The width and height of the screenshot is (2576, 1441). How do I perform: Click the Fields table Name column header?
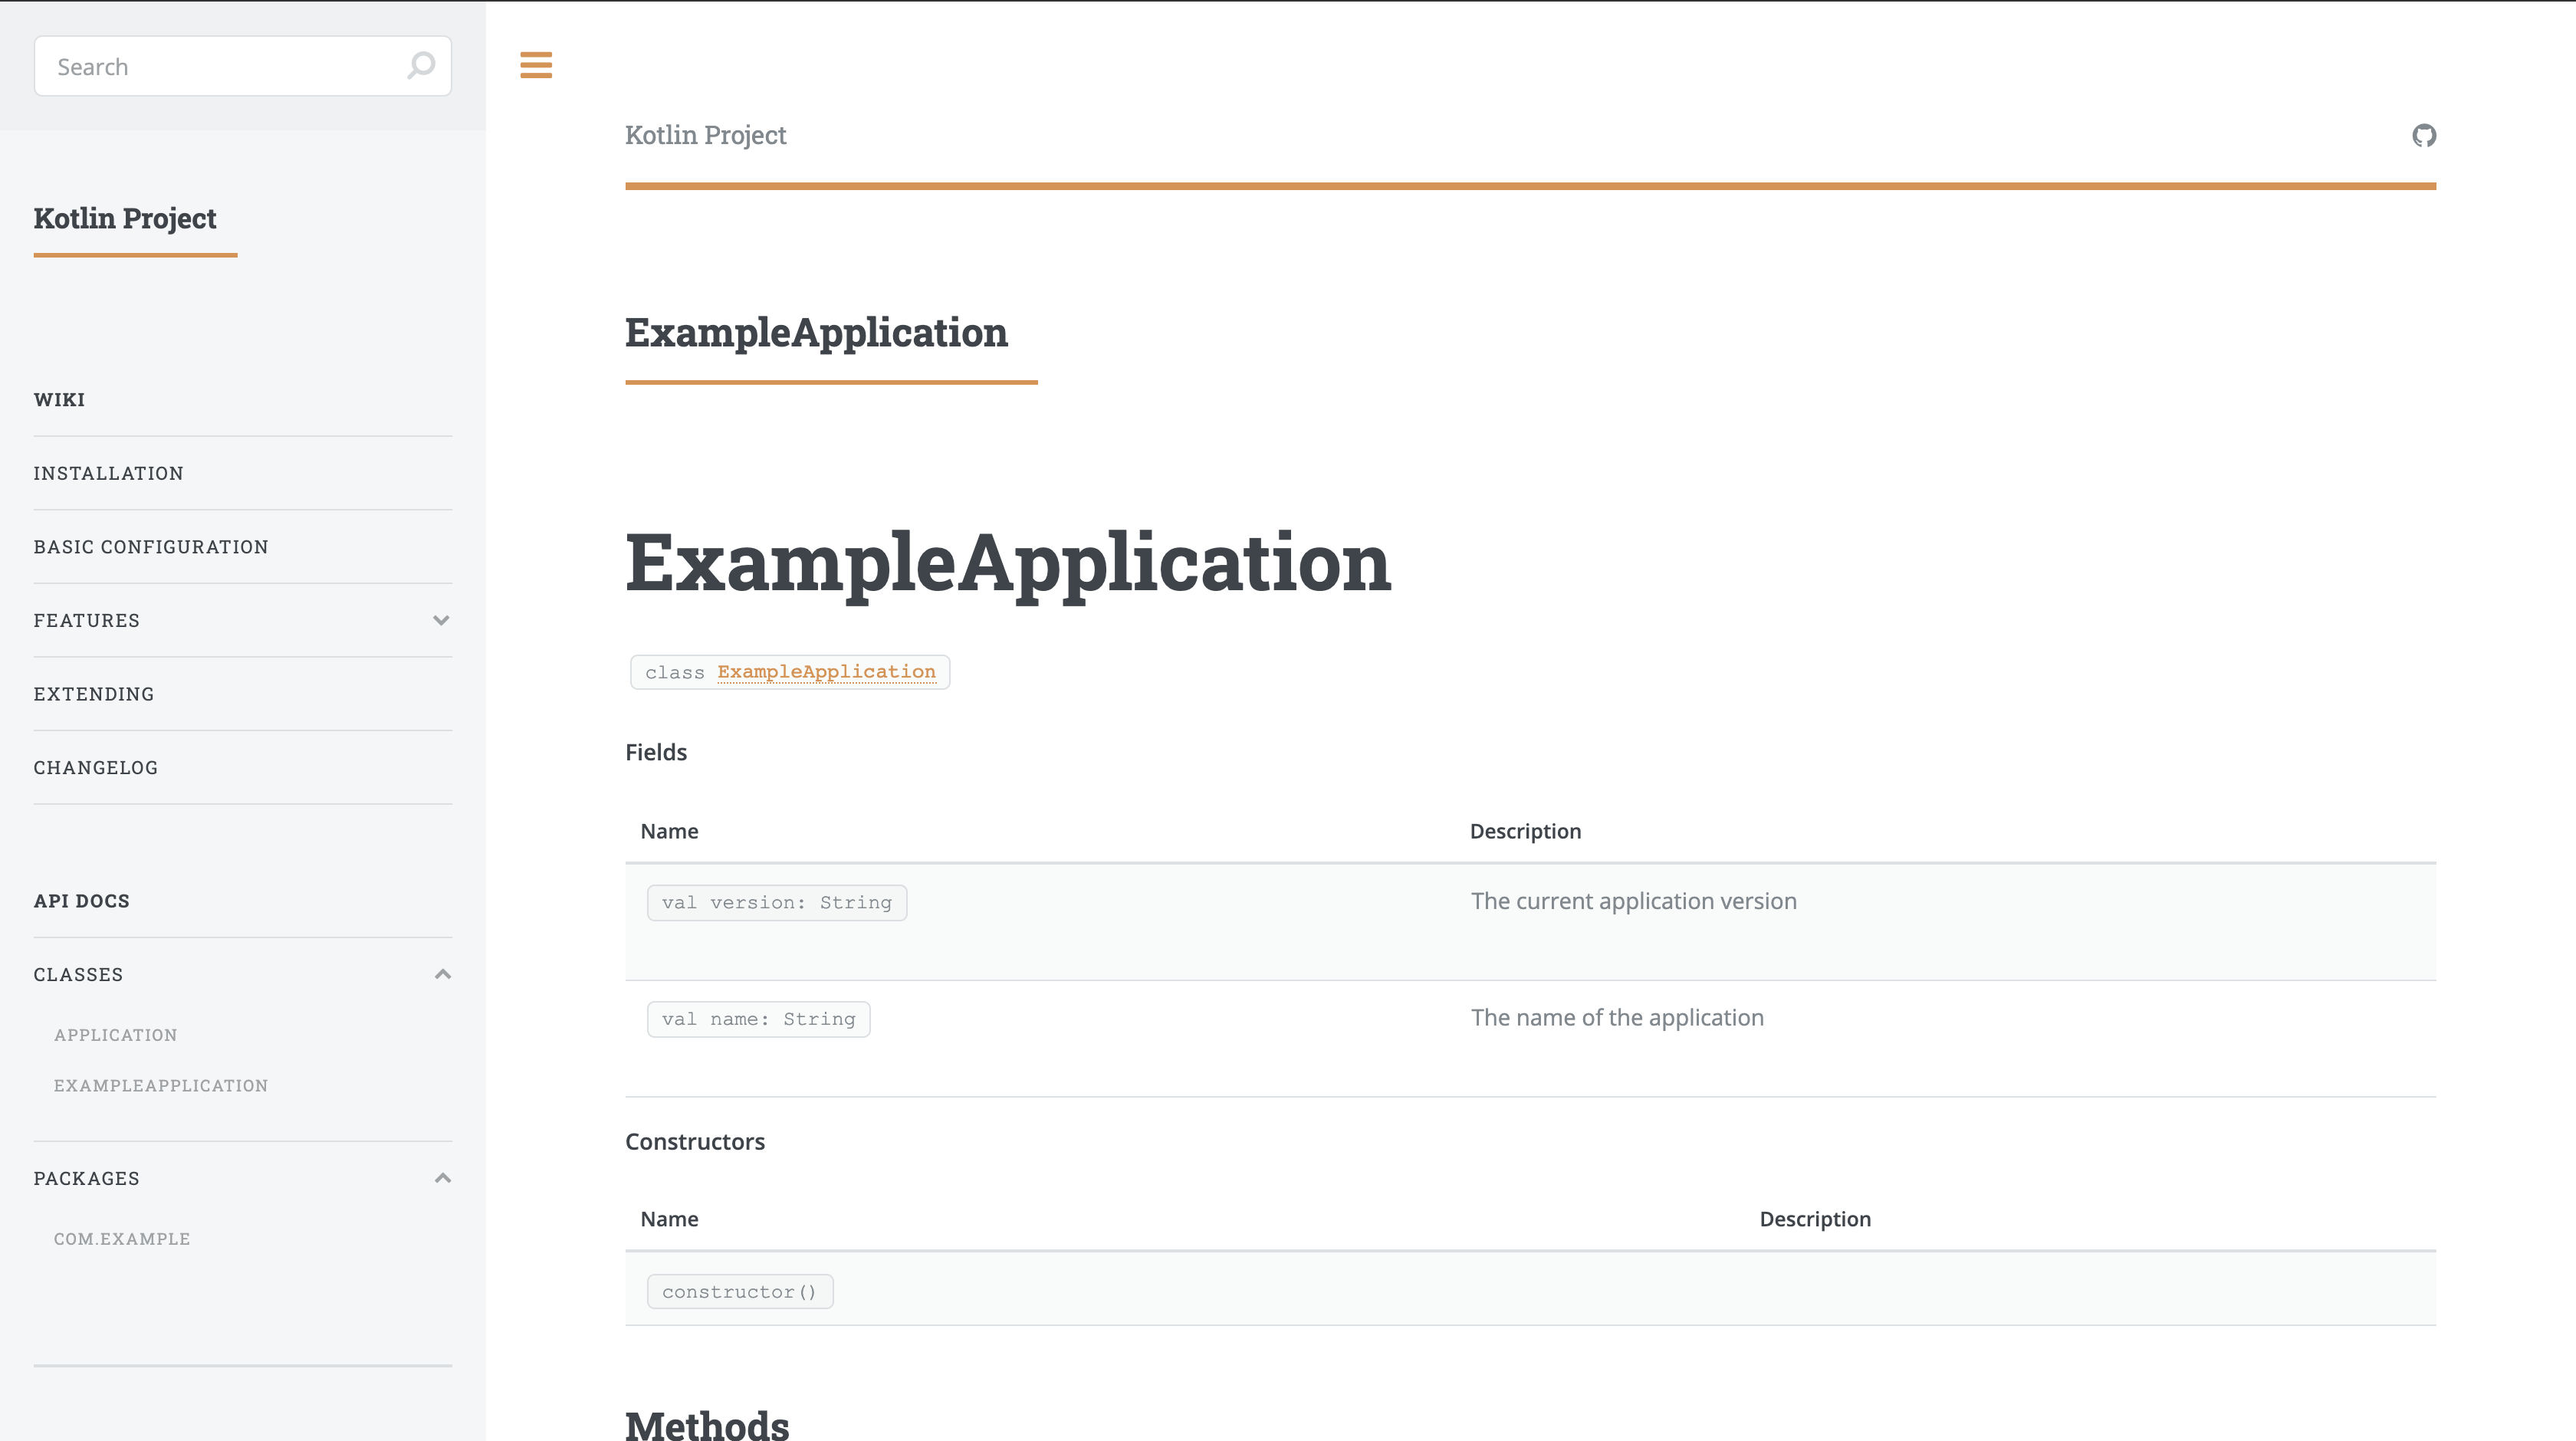pos(670,831)
